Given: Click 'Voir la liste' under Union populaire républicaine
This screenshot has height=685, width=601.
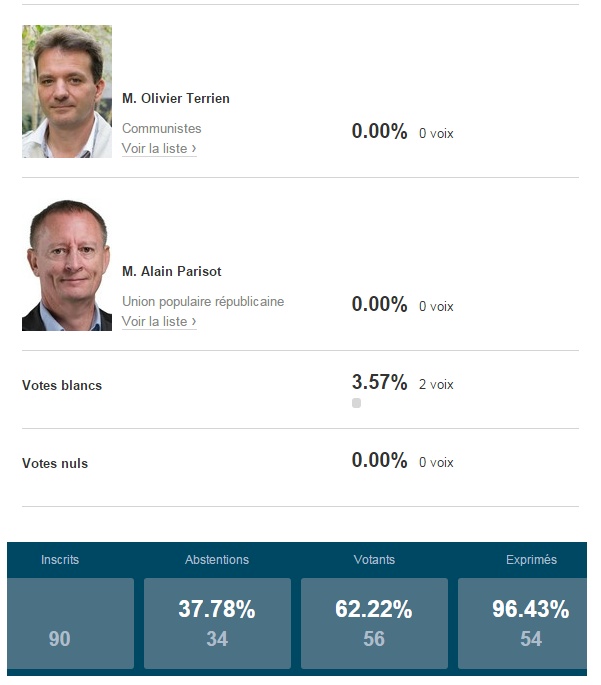Looking at the screenshot, I should coord(159,322).
